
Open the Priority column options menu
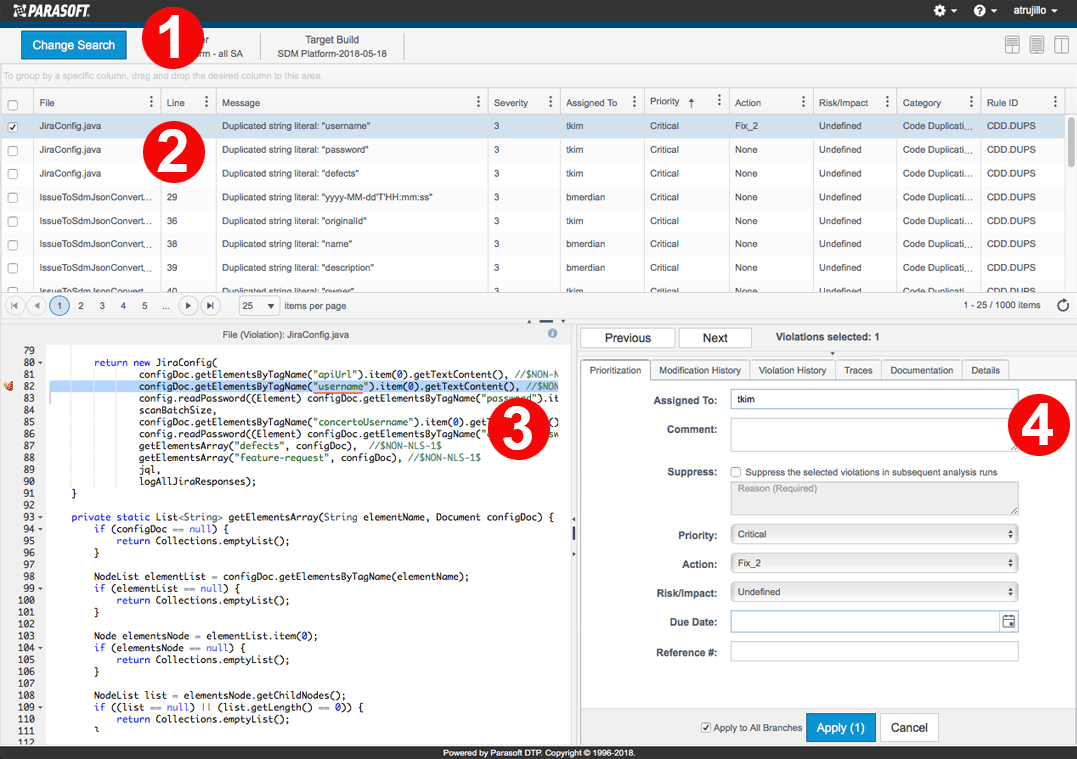pyautogui.click(x=719, y=101)
